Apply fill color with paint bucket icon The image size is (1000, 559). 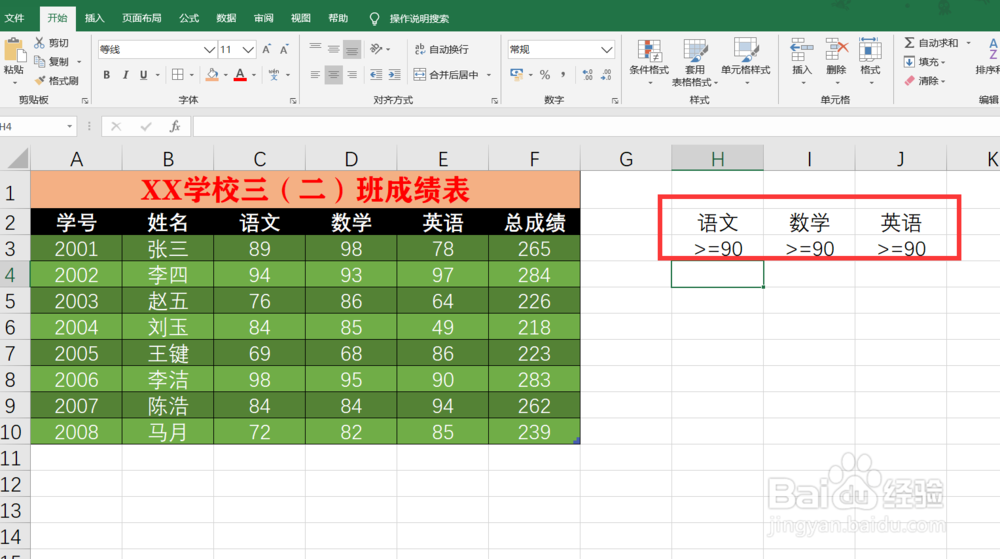pyautogui.click(x=212, y=75)
